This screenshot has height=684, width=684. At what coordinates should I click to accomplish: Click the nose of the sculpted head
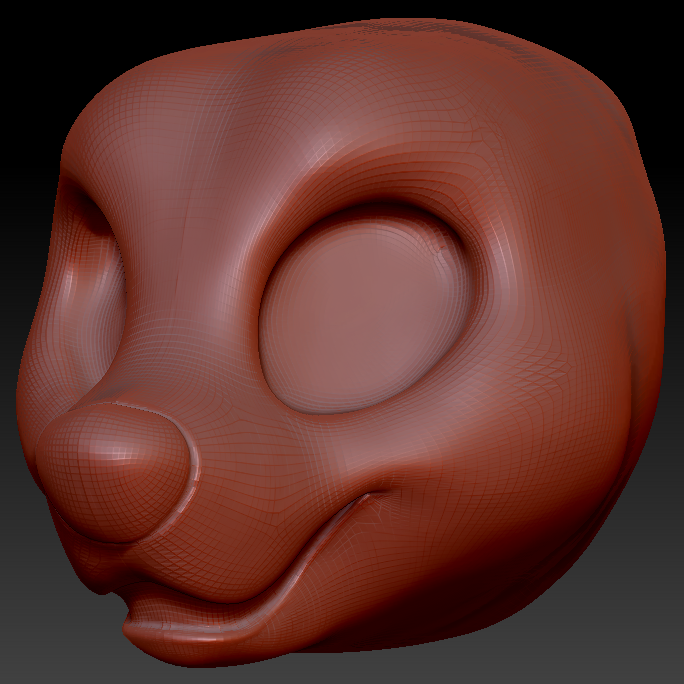click(116, 472)
